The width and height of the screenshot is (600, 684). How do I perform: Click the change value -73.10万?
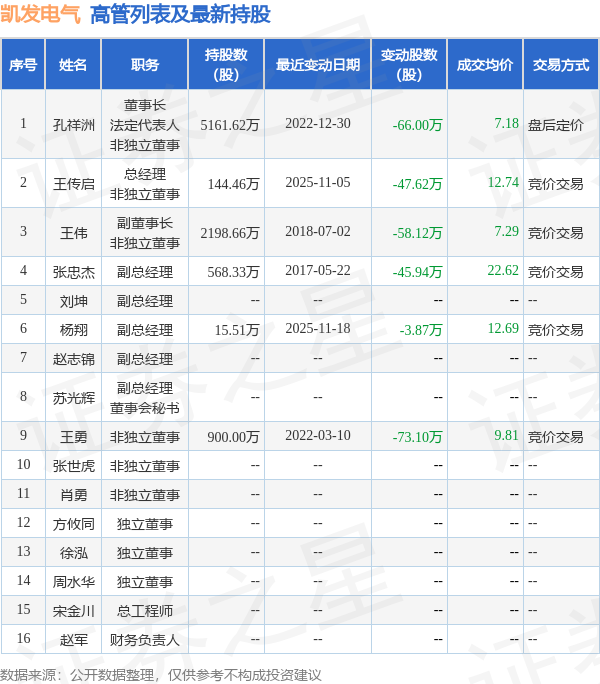(x=417, y=437)
